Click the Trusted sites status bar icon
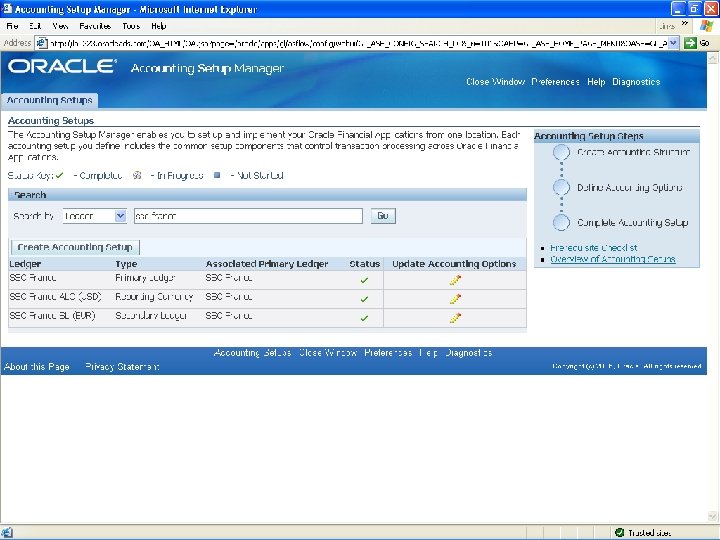This screenshot has height=540, width=720. tap(619, 532)
